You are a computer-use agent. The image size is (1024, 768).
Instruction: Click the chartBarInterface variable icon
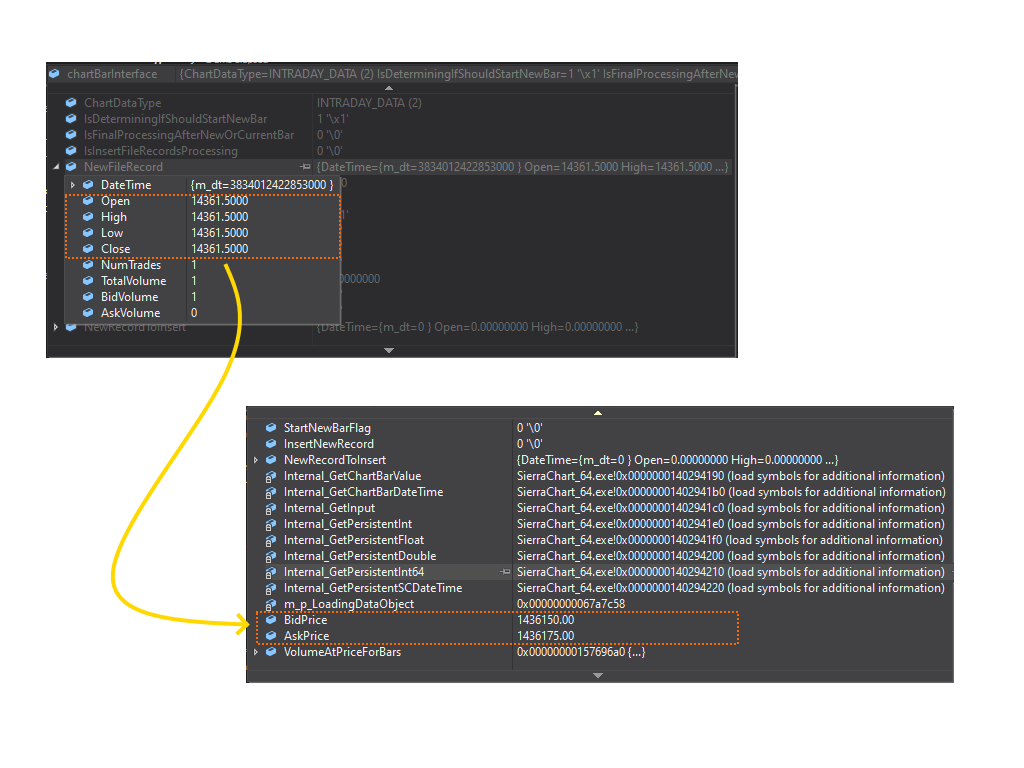pos(55,74)
